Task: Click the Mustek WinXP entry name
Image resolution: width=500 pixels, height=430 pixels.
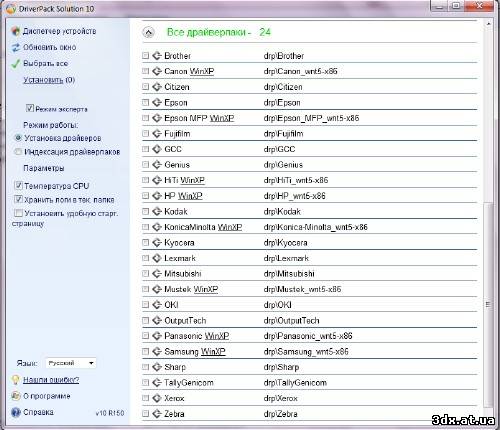Action: [x=191, y=289]
